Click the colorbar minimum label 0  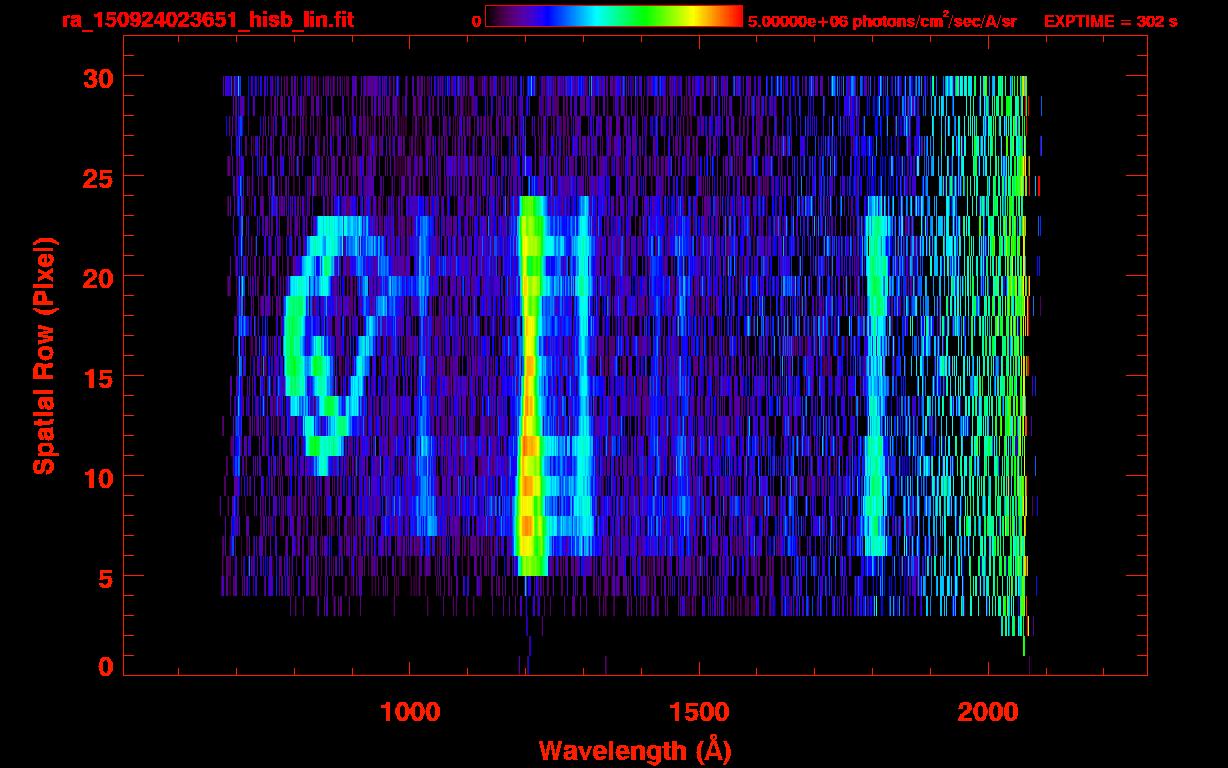click(477, 21)
